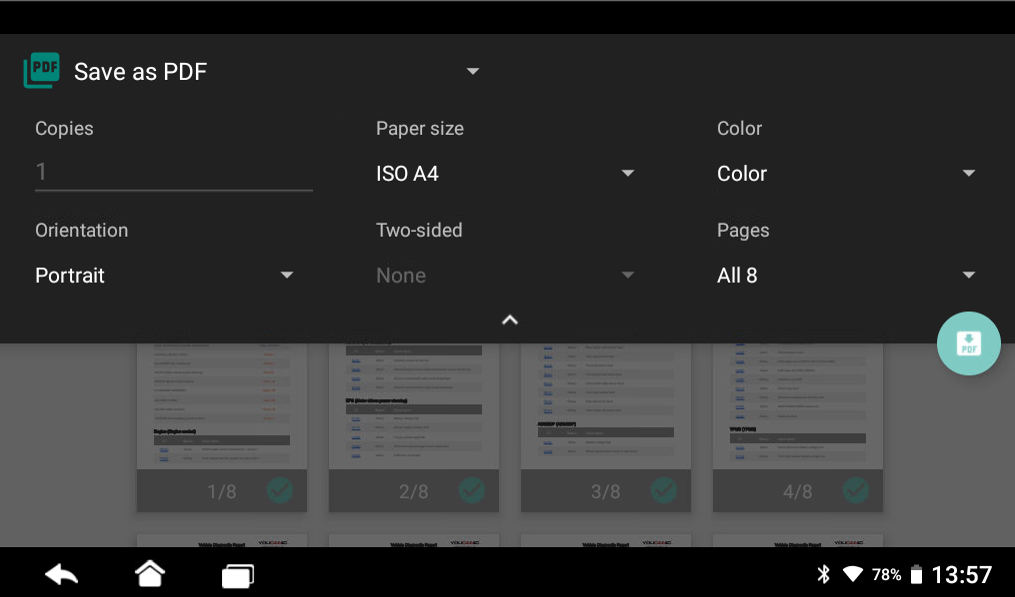Open the Two-sided None dropdown
The height and width of the screenshot is (597, 1015).
click(505, 275)
